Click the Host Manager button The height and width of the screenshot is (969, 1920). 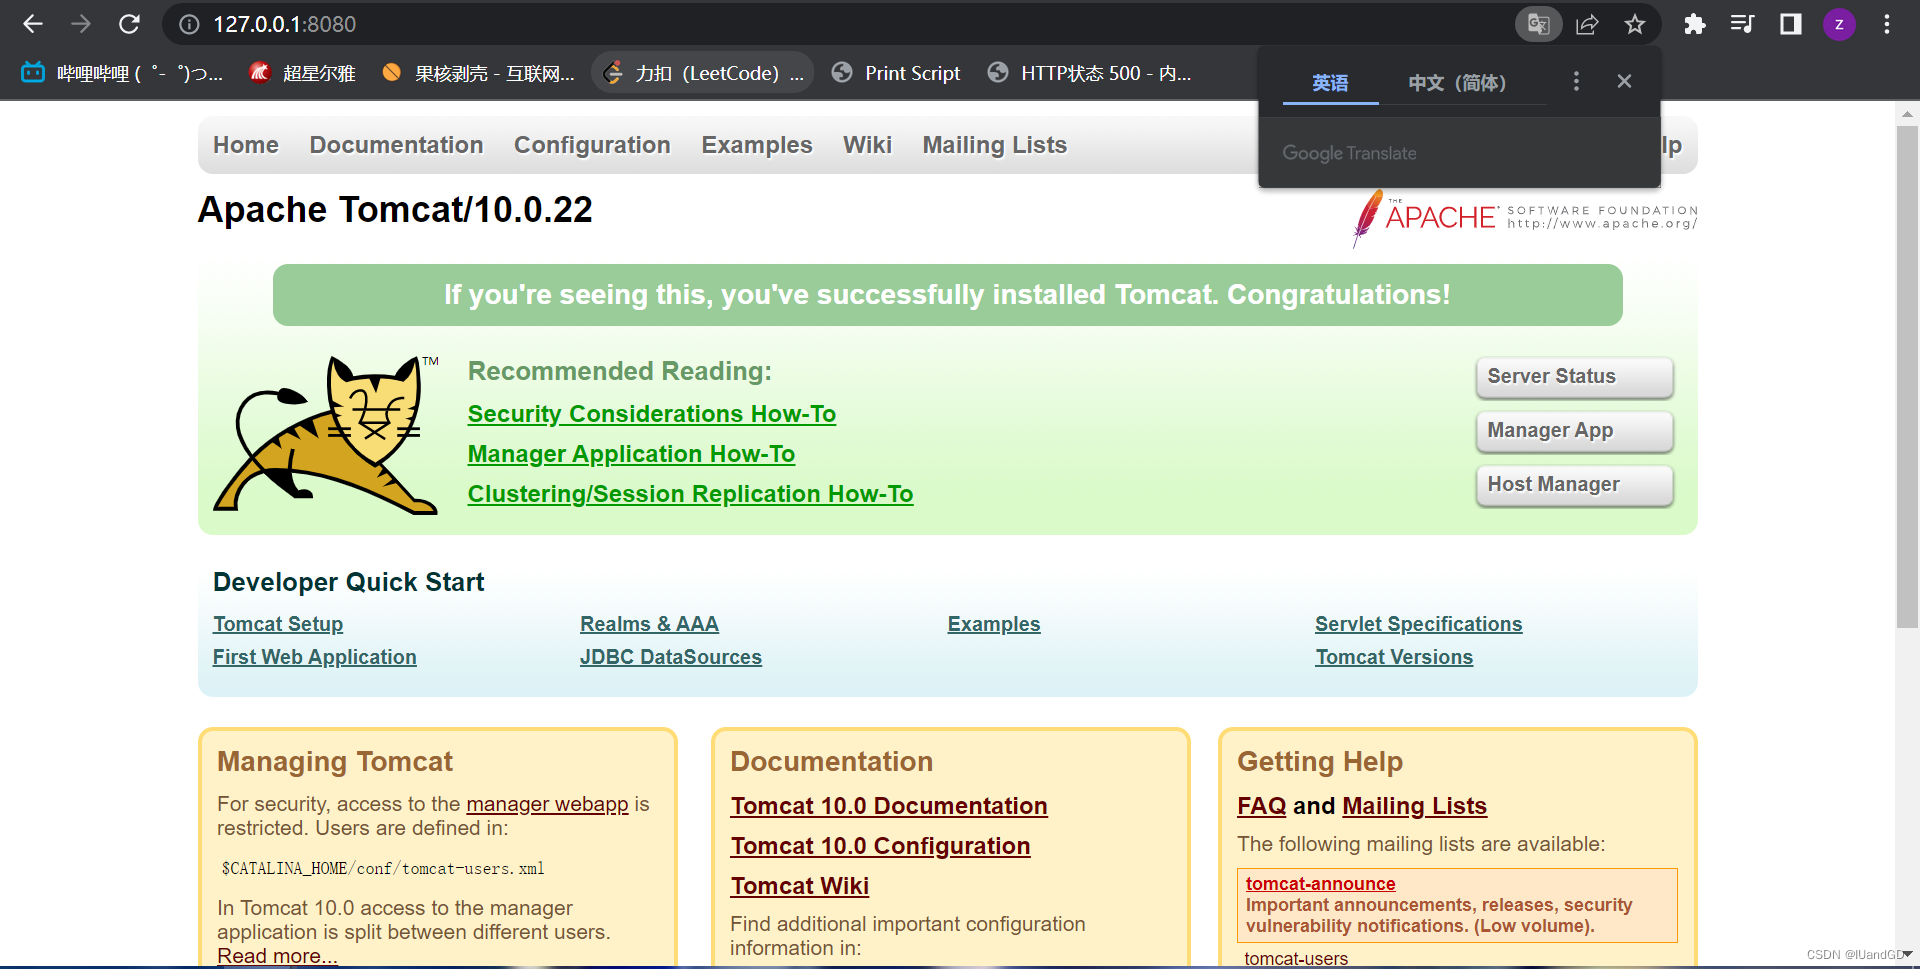tap(1574, 485)
